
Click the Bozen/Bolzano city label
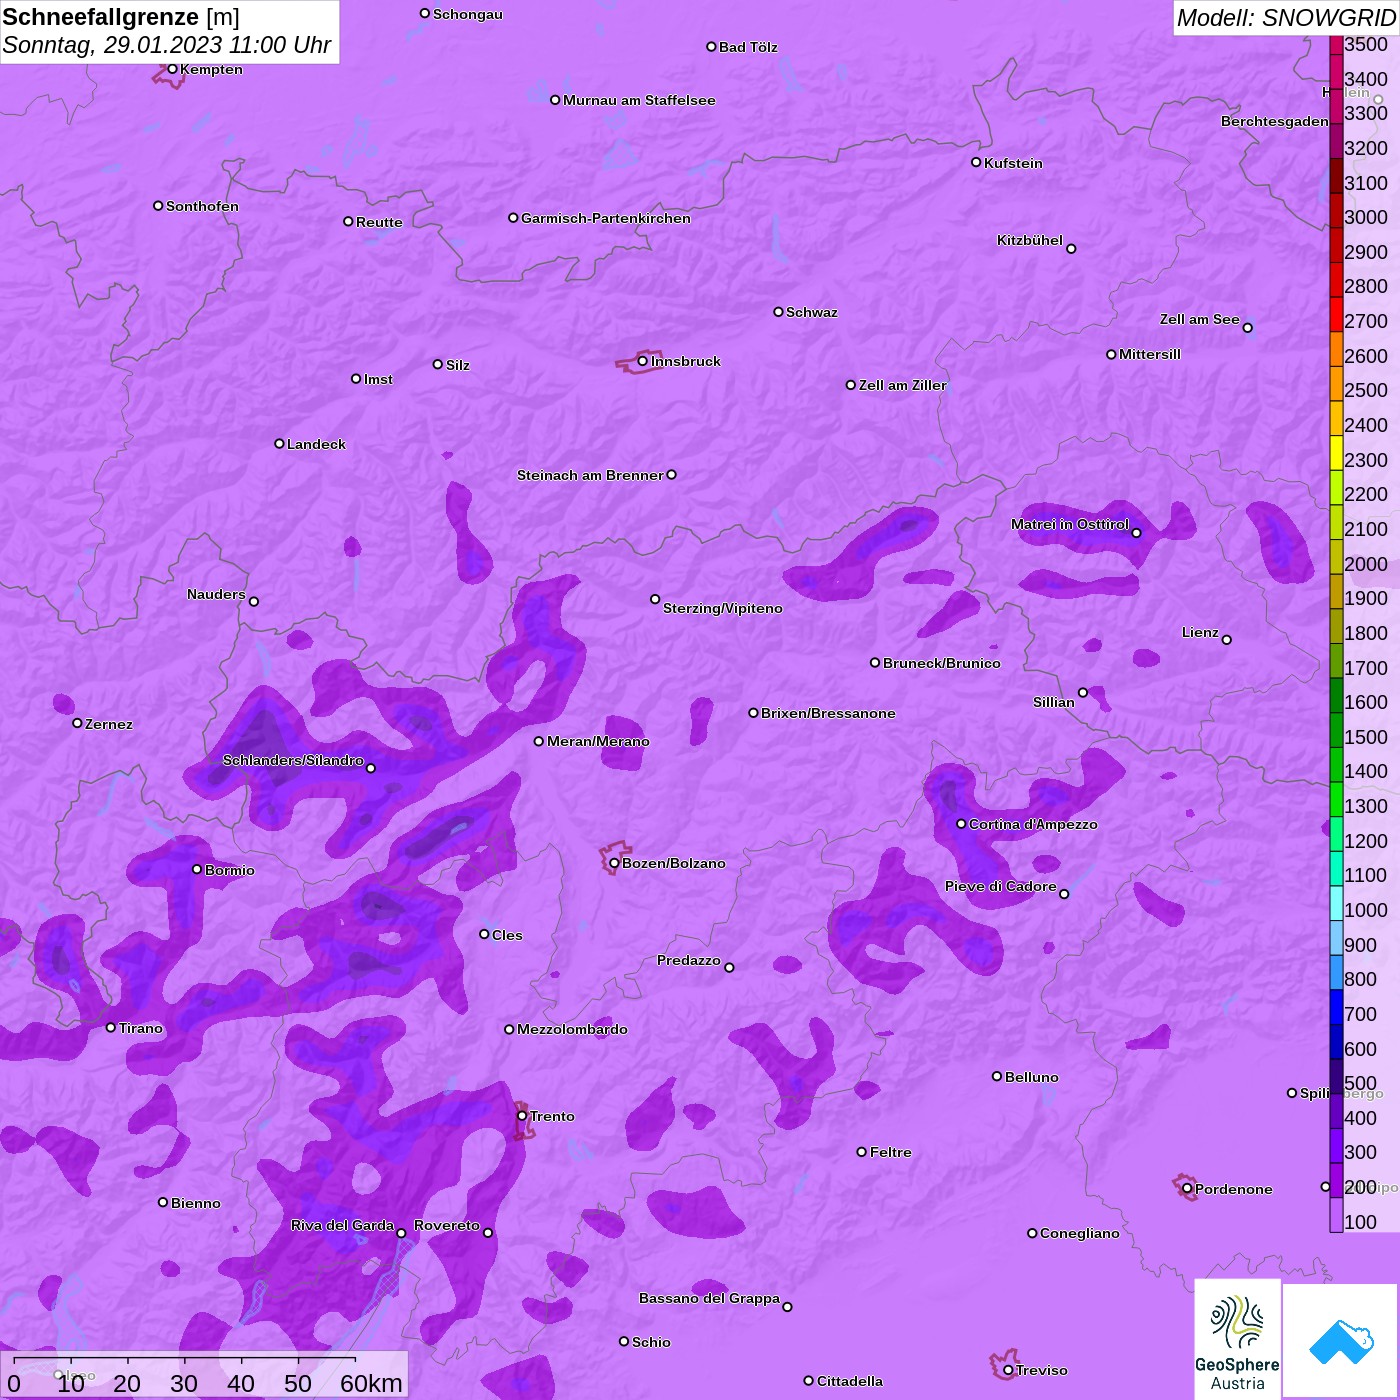coord(674,863)
